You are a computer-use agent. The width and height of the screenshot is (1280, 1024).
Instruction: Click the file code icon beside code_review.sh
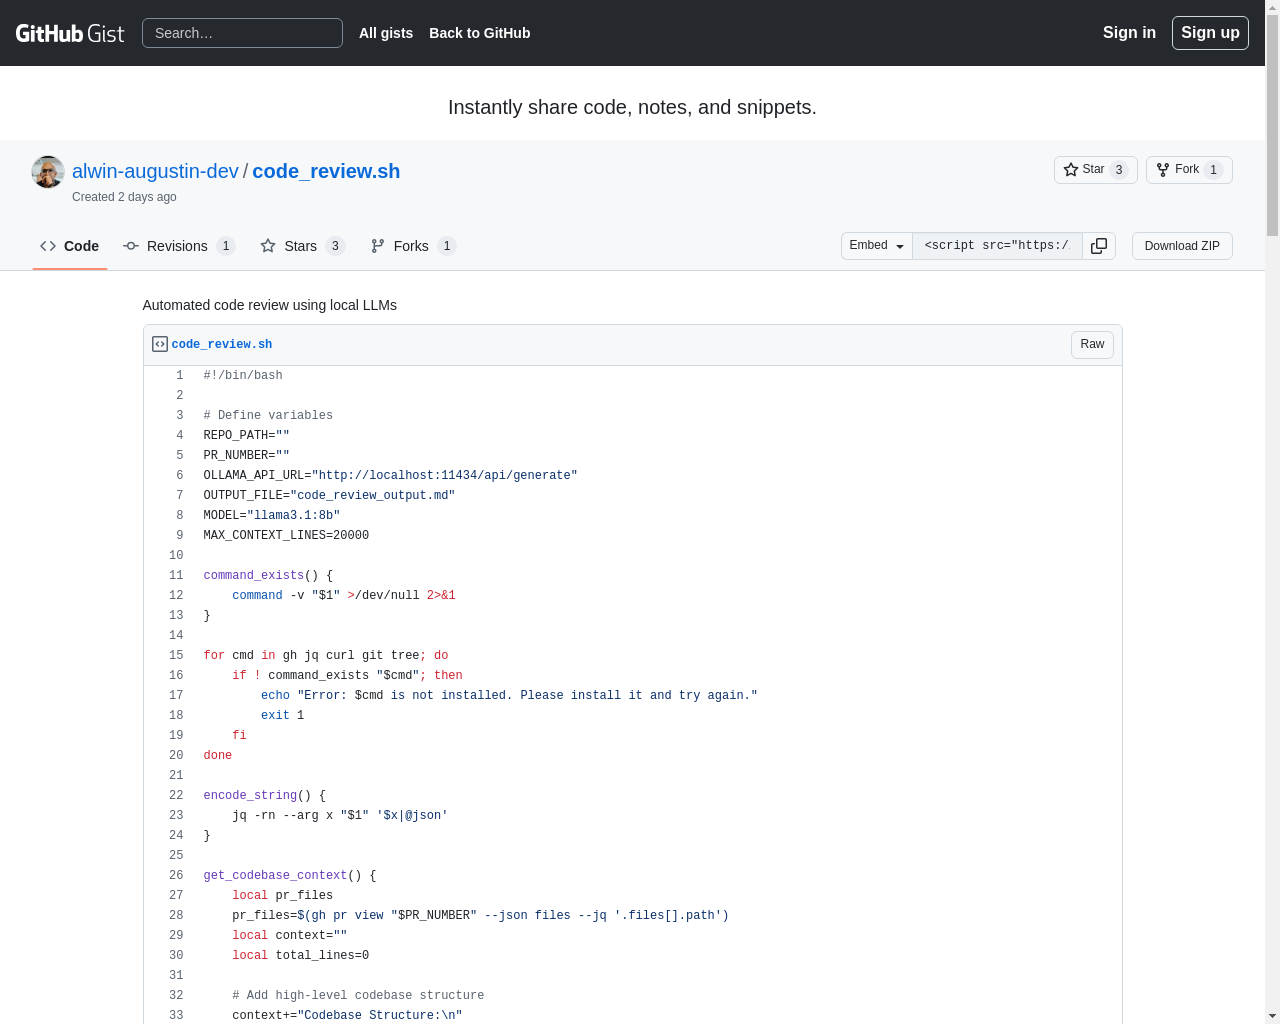[x=160, y=344]
